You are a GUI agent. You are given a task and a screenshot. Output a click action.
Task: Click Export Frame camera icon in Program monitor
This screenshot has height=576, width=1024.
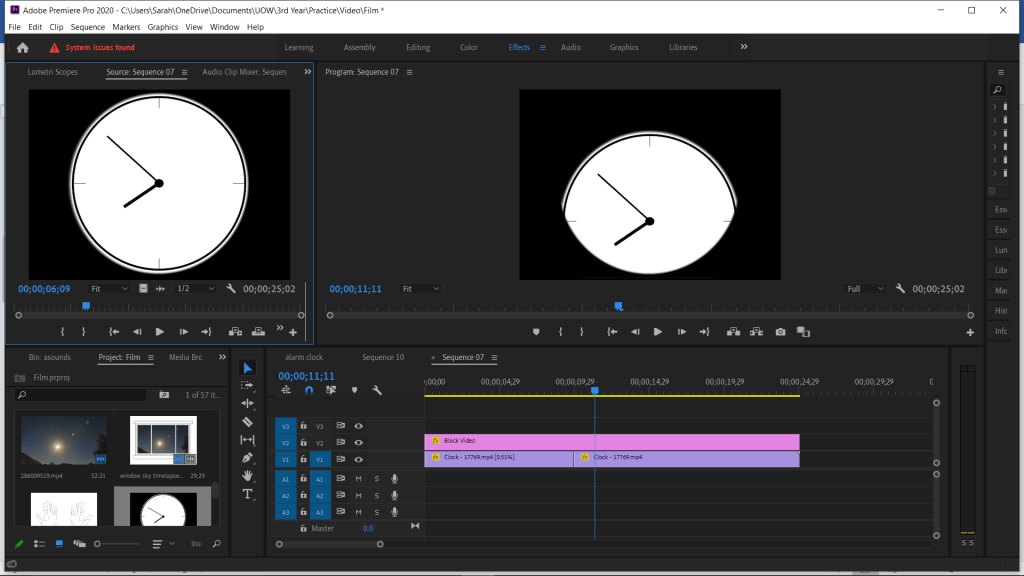tap(780, 332)
